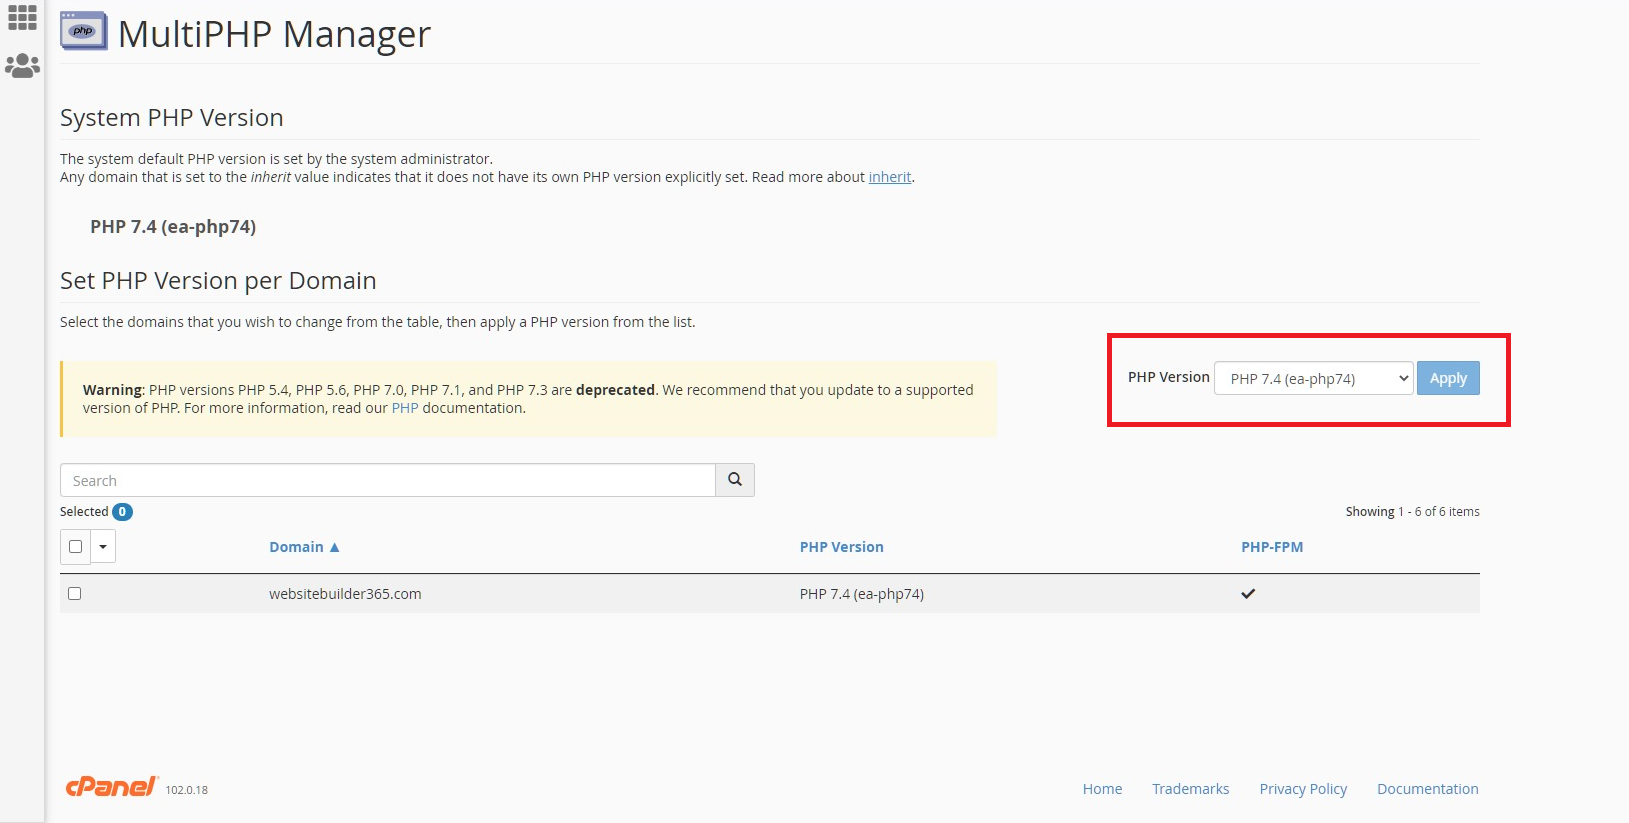Screen dimensions: 1629x823
Task: Click the row's PHP 7.4 (ea-php74) version cell
Action: tap(862, 594)
